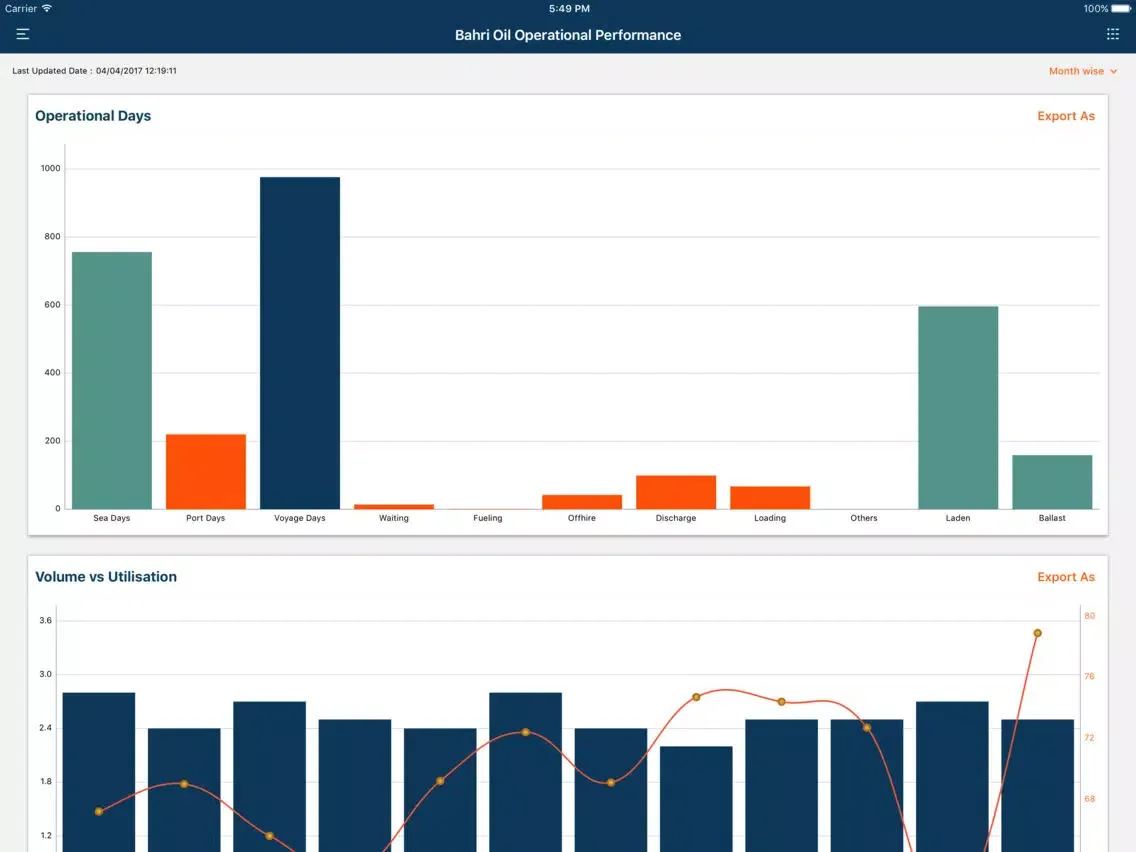
Task: Tap the 5:49 PM clock
Action: (569, 9)
